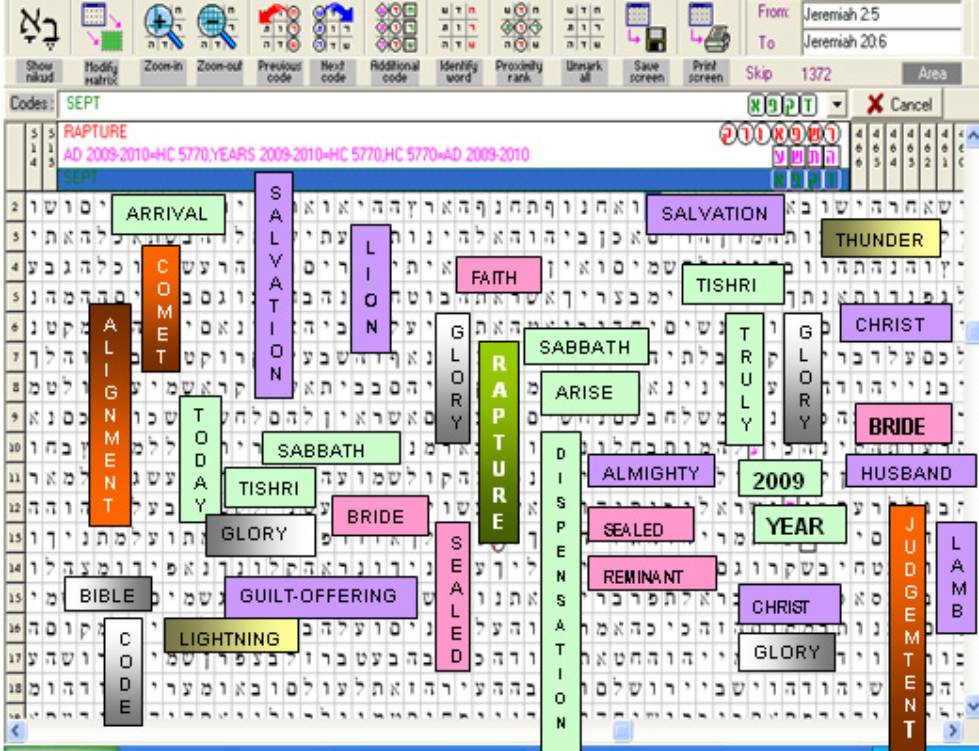Click the vertical scrollbar thumb
The height and width of the screenshot is (751, 979).
pos(972,332)
